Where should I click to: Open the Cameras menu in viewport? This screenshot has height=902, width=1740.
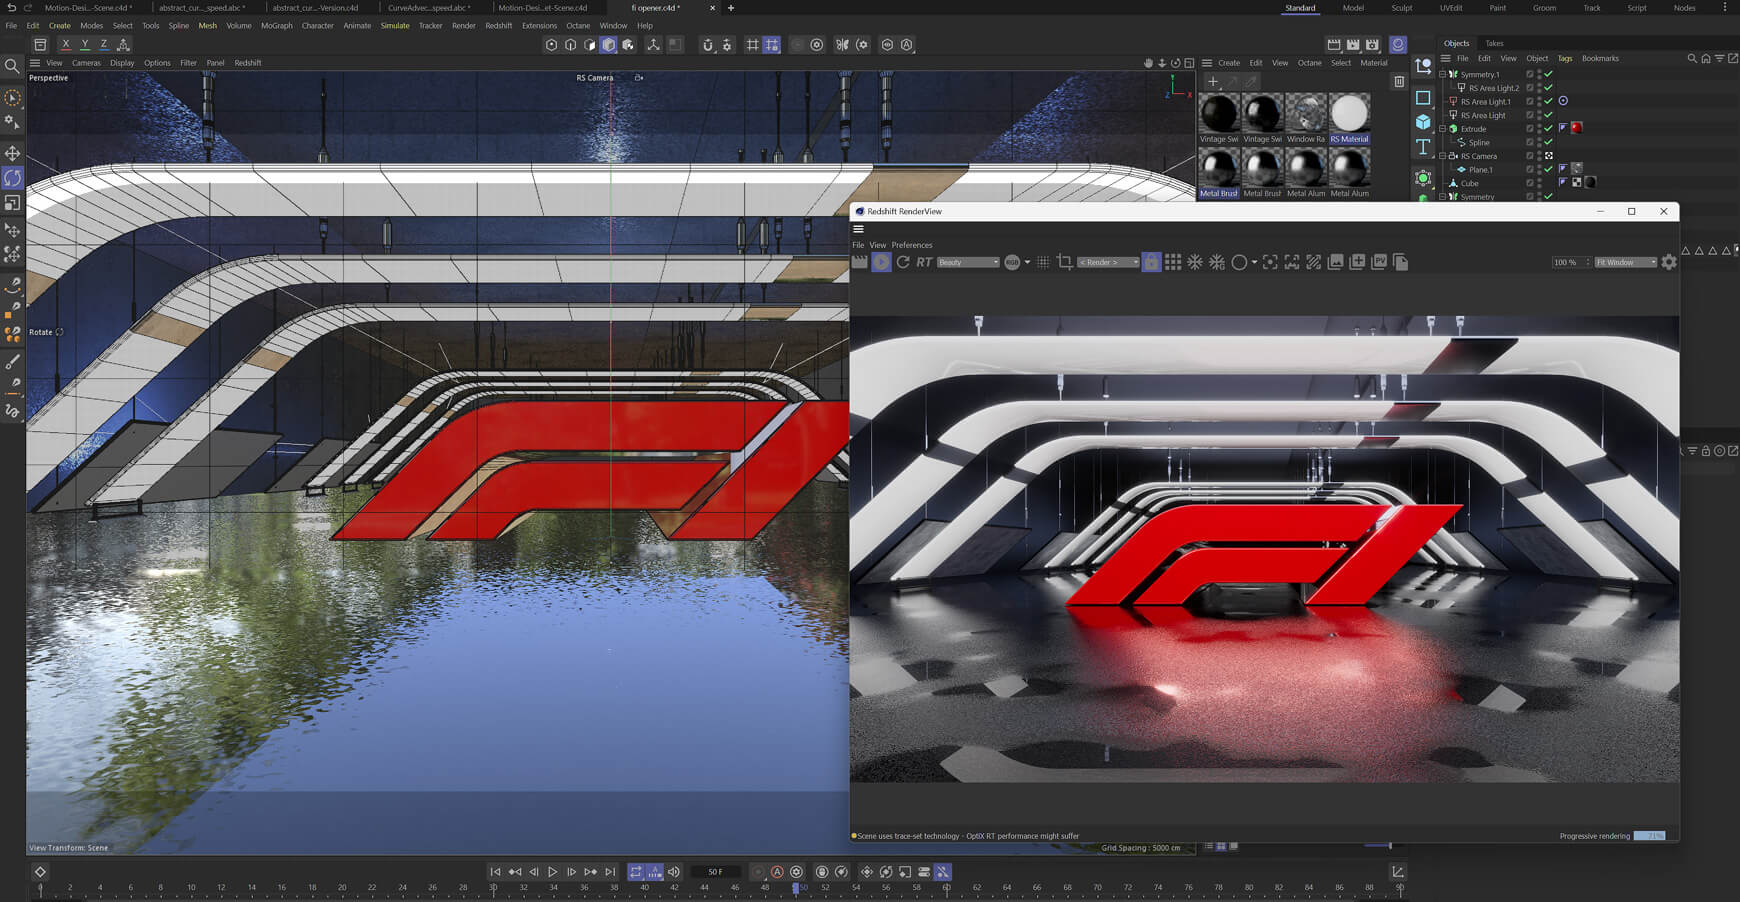pyautogui.click(x=86, y=63)
